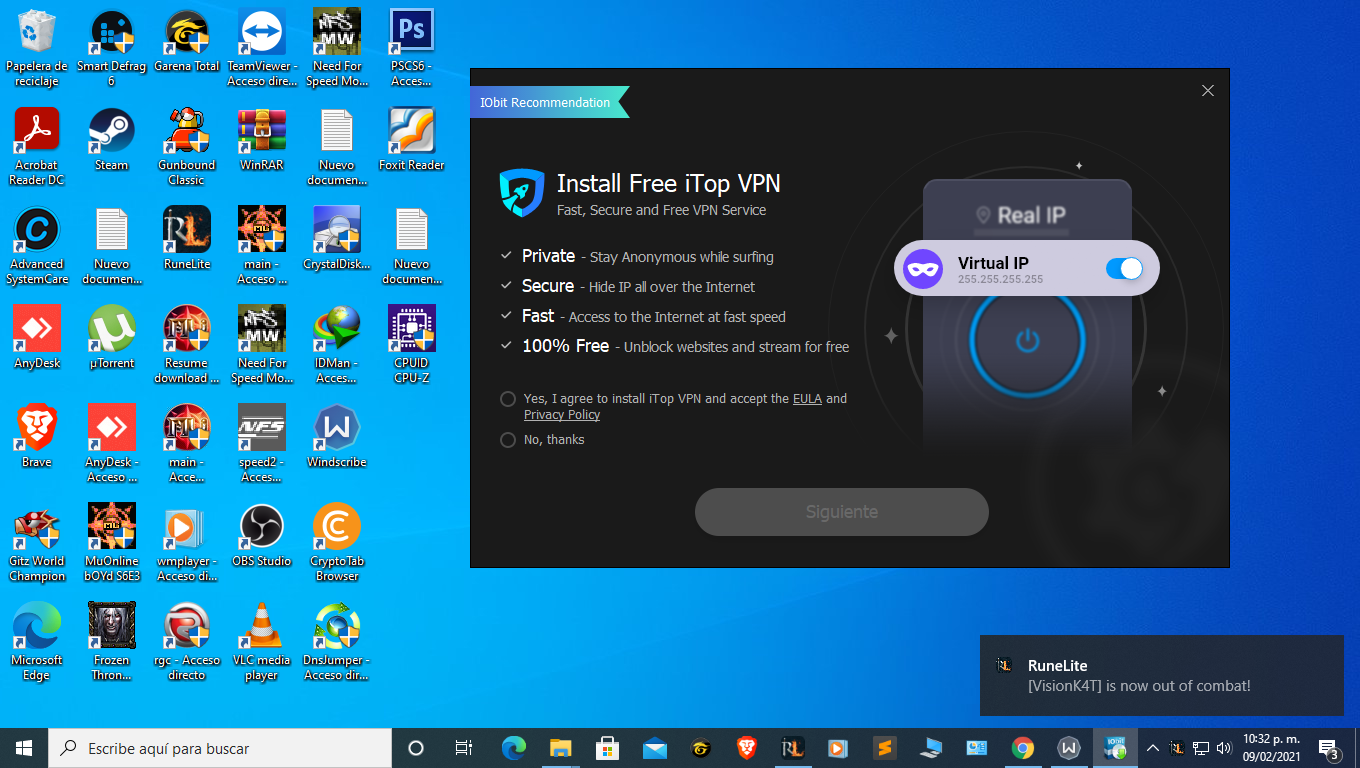Click the iTop VPN shield logo
Screen dimensions: 1360x768
(x=522, y=193)
